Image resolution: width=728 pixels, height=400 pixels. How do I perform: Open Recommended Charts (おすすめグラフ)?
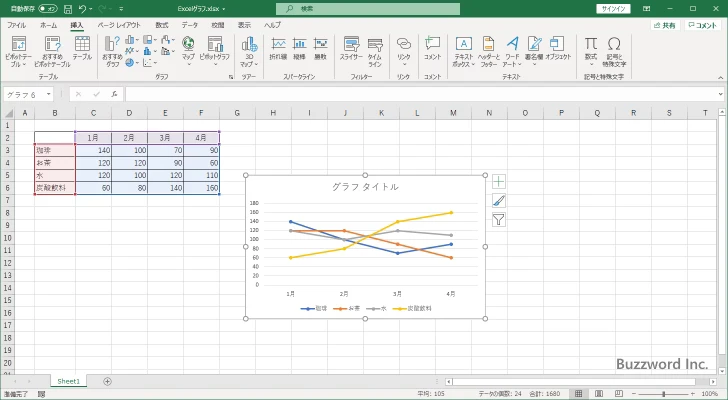112,51
